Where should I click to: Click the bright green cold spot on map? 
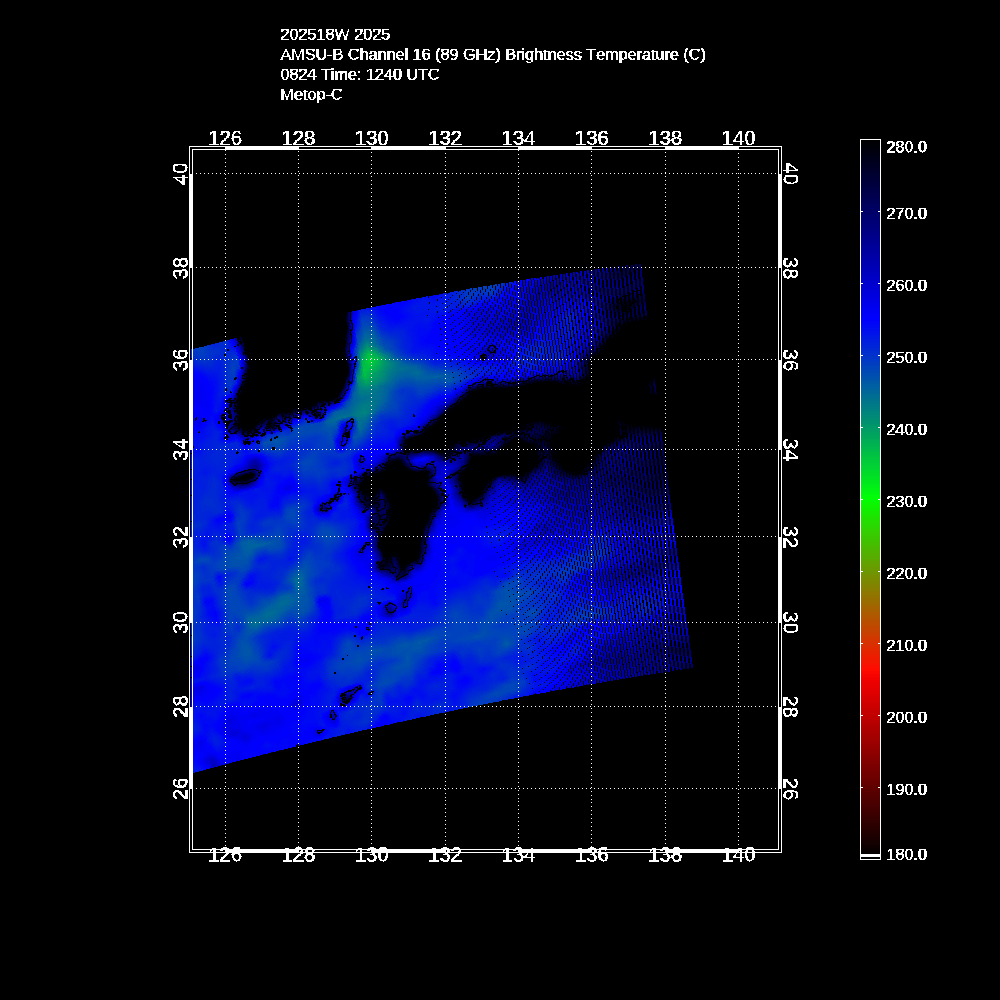click(x=370, y=362)
